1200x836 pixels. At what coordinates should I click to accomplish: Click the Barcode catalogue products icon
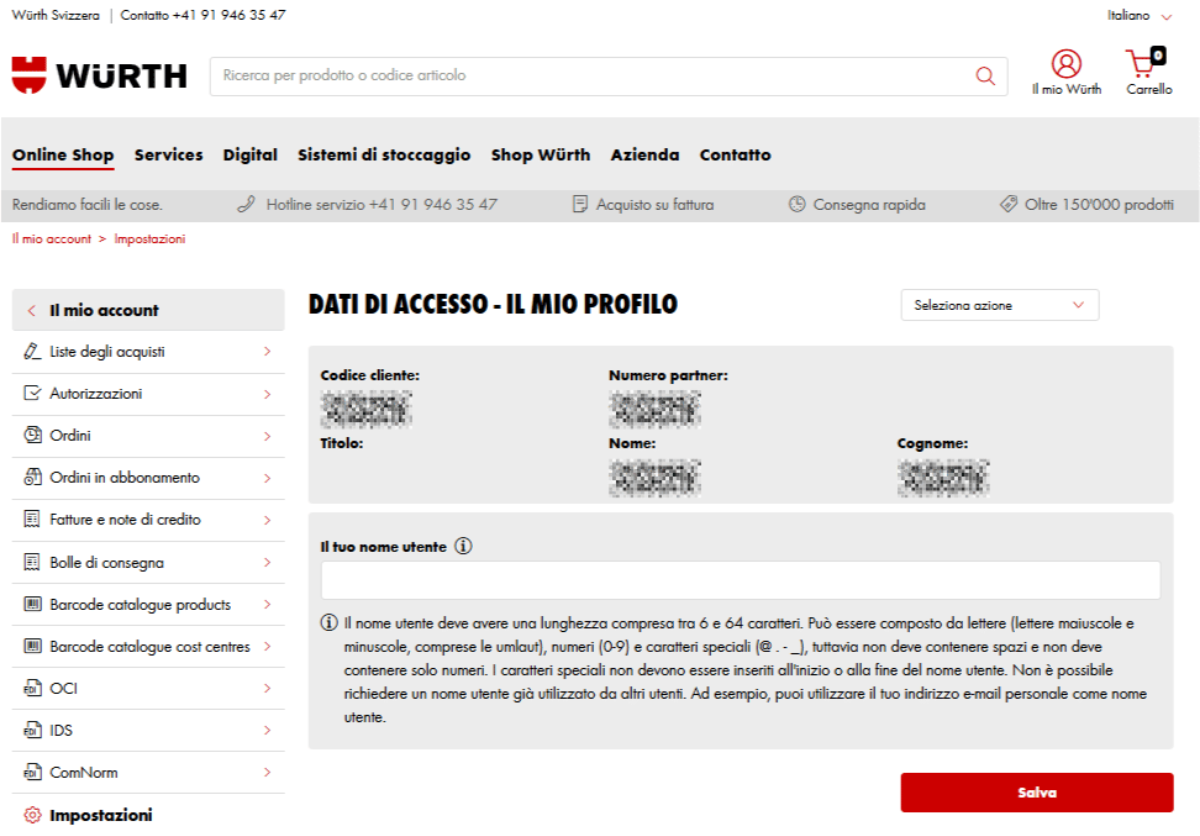(32, 604)
